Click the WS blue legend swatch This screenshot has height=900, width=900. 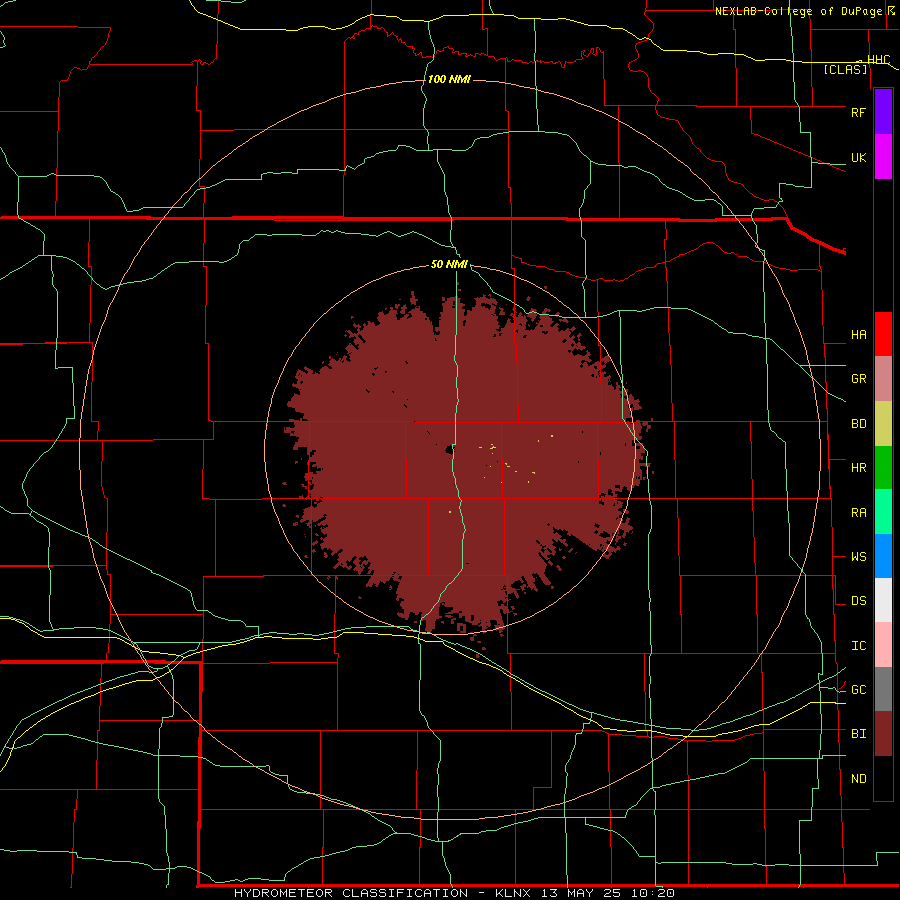pos(883,556)
